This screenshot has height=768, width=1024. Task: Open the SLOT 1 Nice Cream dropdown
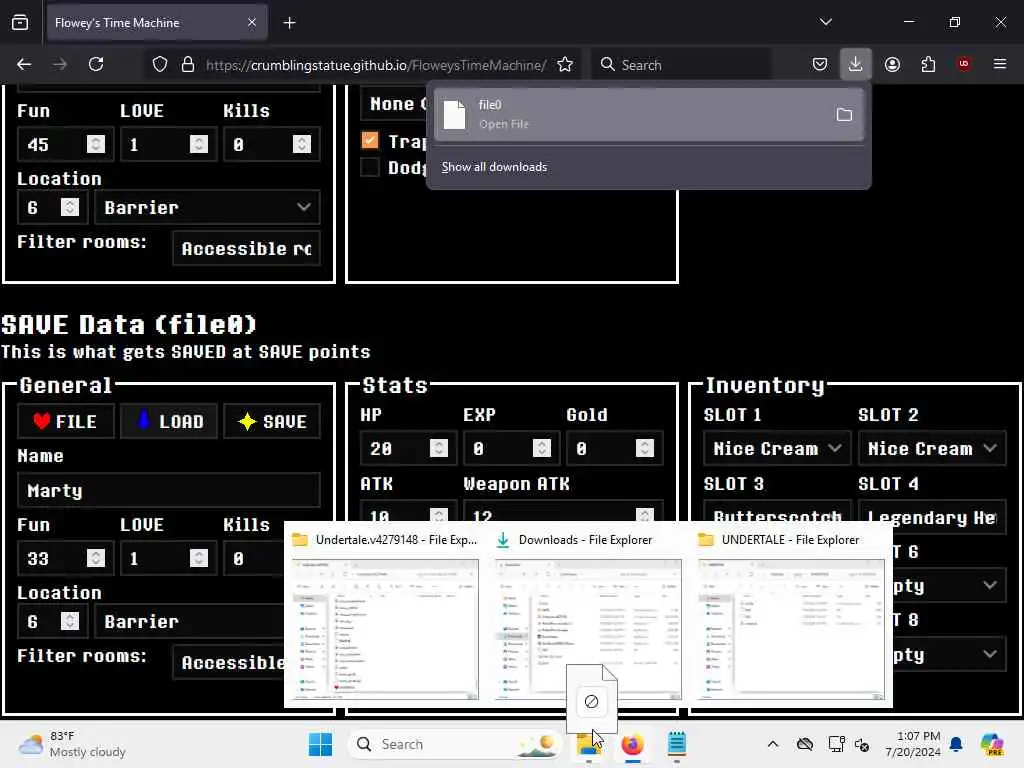pos(777,448)
